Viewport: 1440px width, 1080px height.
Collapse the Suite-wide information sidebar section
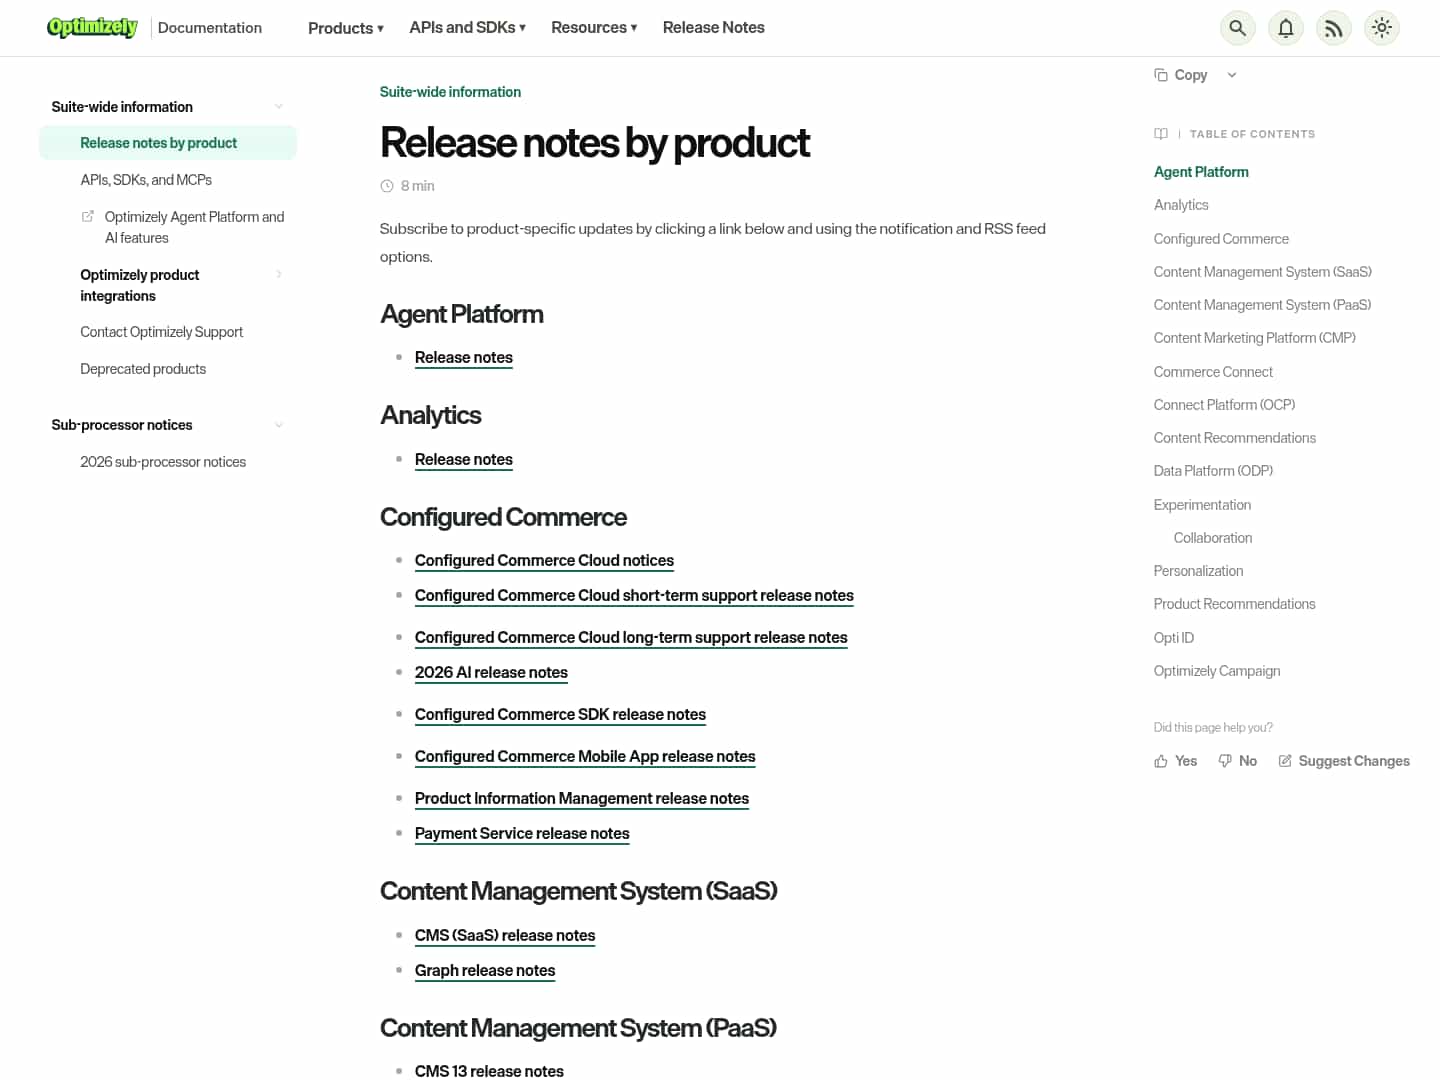[x=279, y=107]
